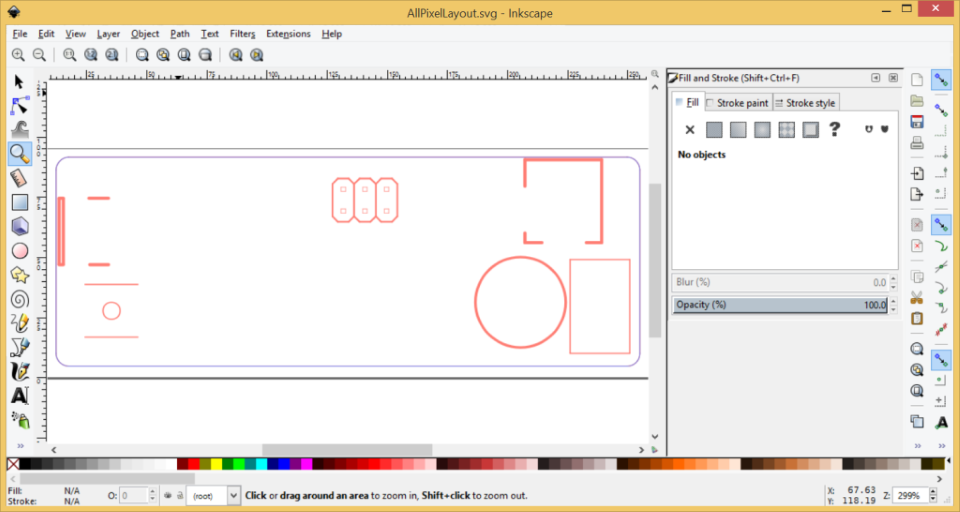Click the Duplicate object icon
This screenshot has width=960, height=512.
point(917,421)
